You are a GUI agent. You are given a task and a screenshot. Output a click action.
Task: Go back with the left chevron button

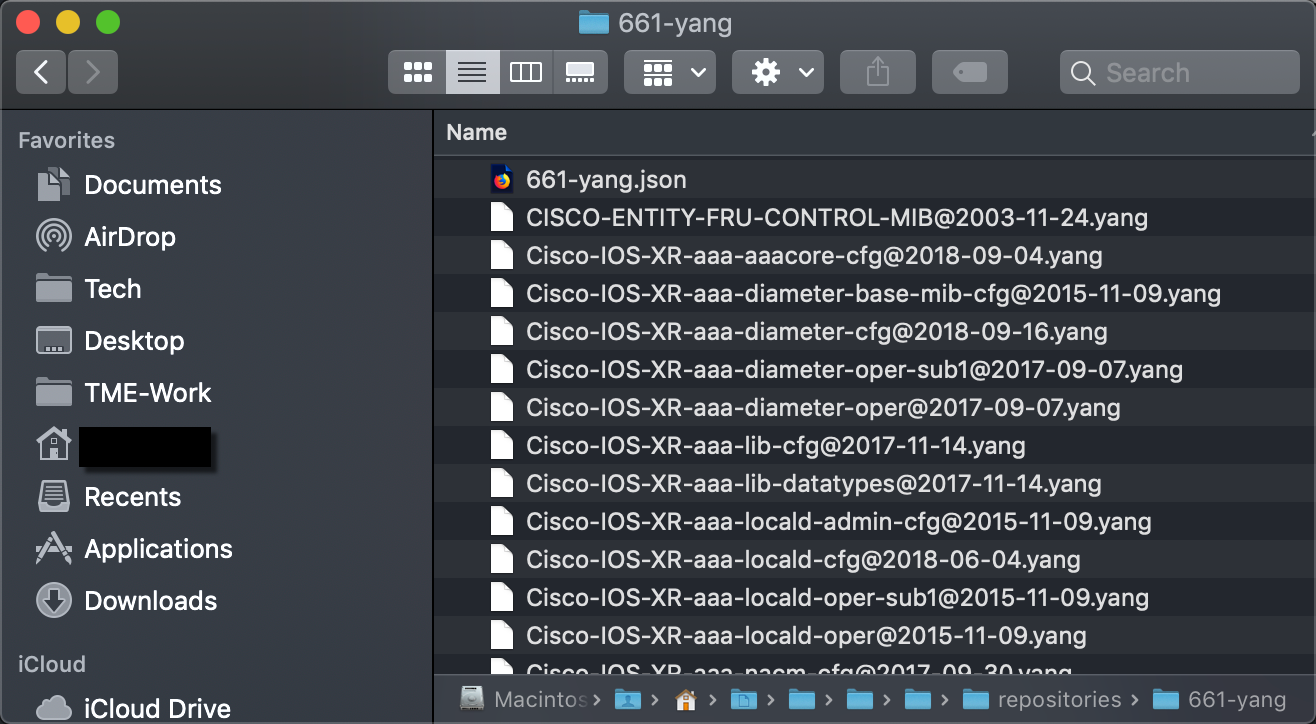click(41, 72)
